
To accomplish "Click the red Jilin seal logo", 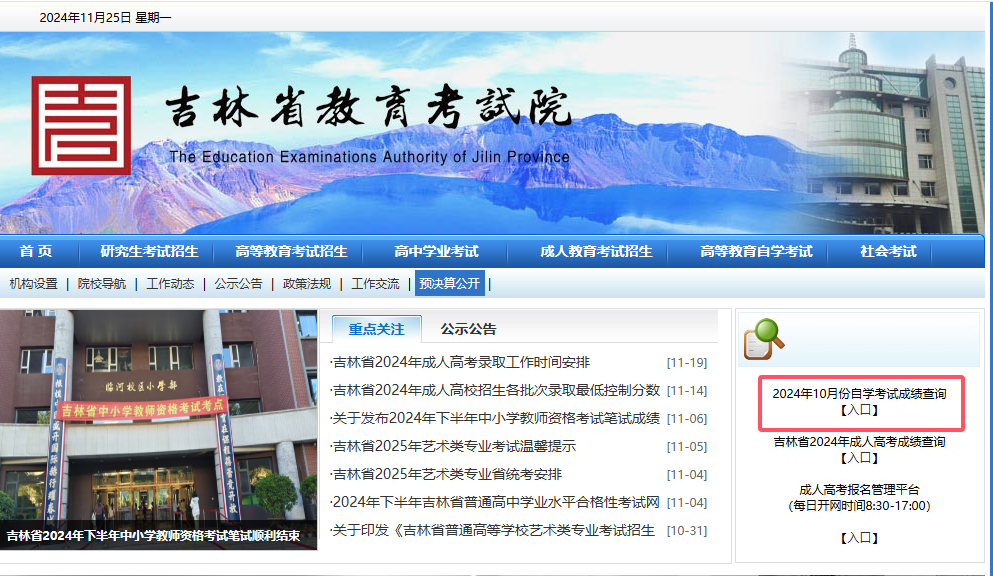I will [x=81, y=125].
